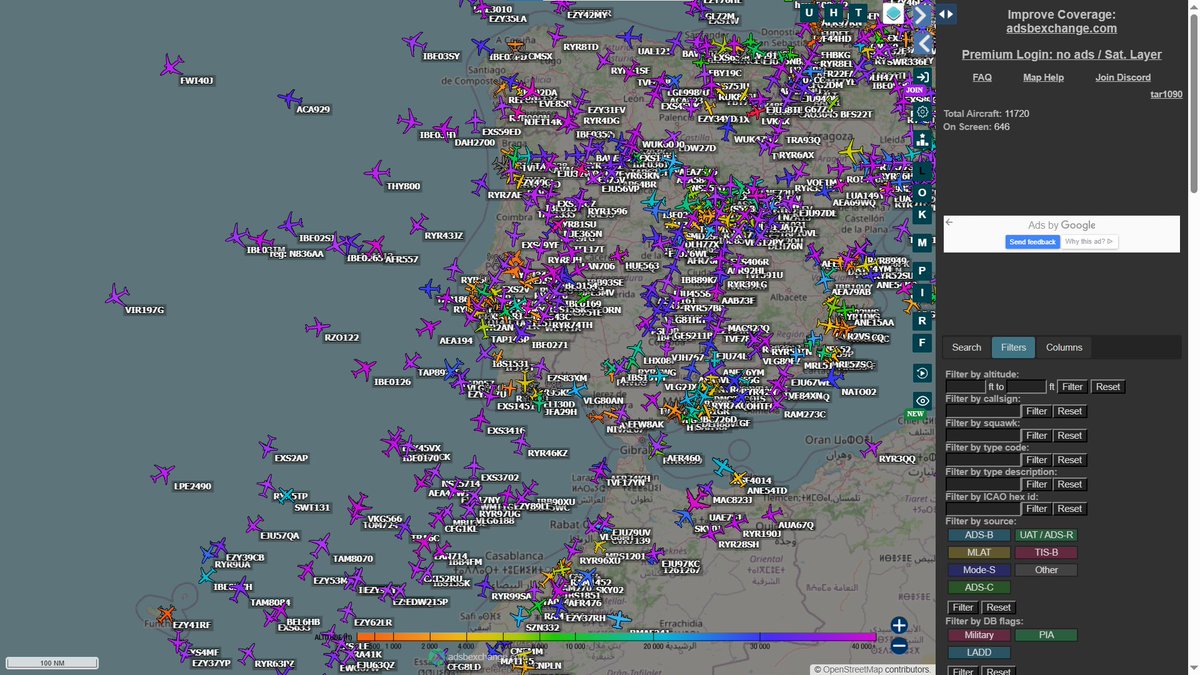
Task: Select aircraft THY800 on the map
Action: [376, 173]
